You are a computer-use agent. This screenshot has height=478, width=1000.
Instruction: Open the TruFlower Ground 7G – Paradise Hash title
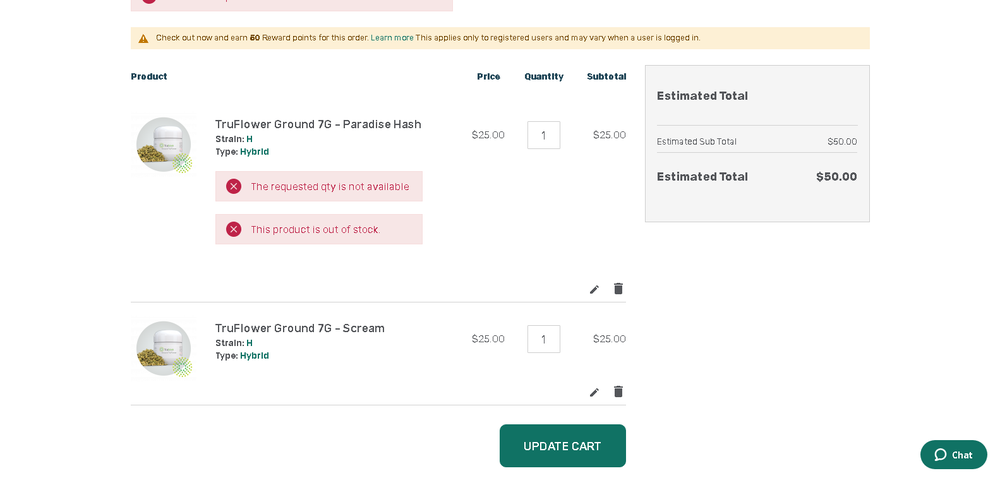[x=318, y=125]
